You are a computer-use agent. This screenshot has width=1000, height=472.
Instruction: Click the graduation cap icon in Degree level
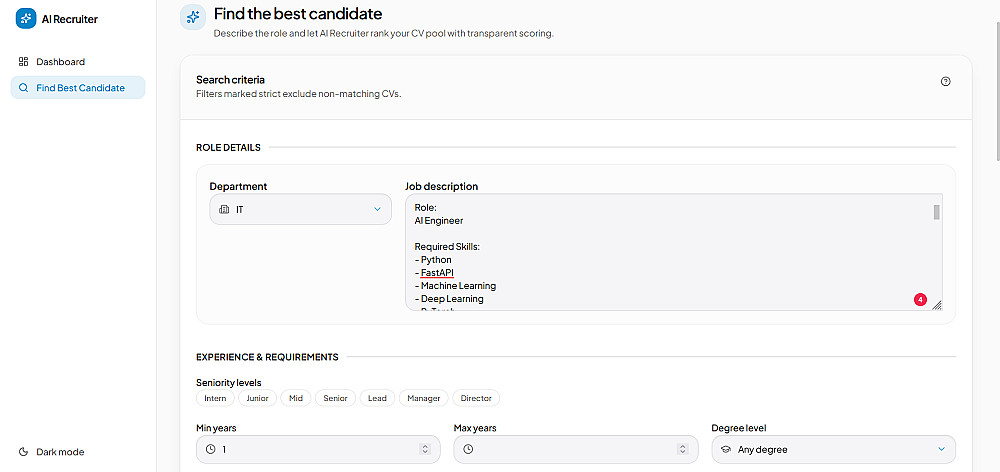click(x=725, y=449)
